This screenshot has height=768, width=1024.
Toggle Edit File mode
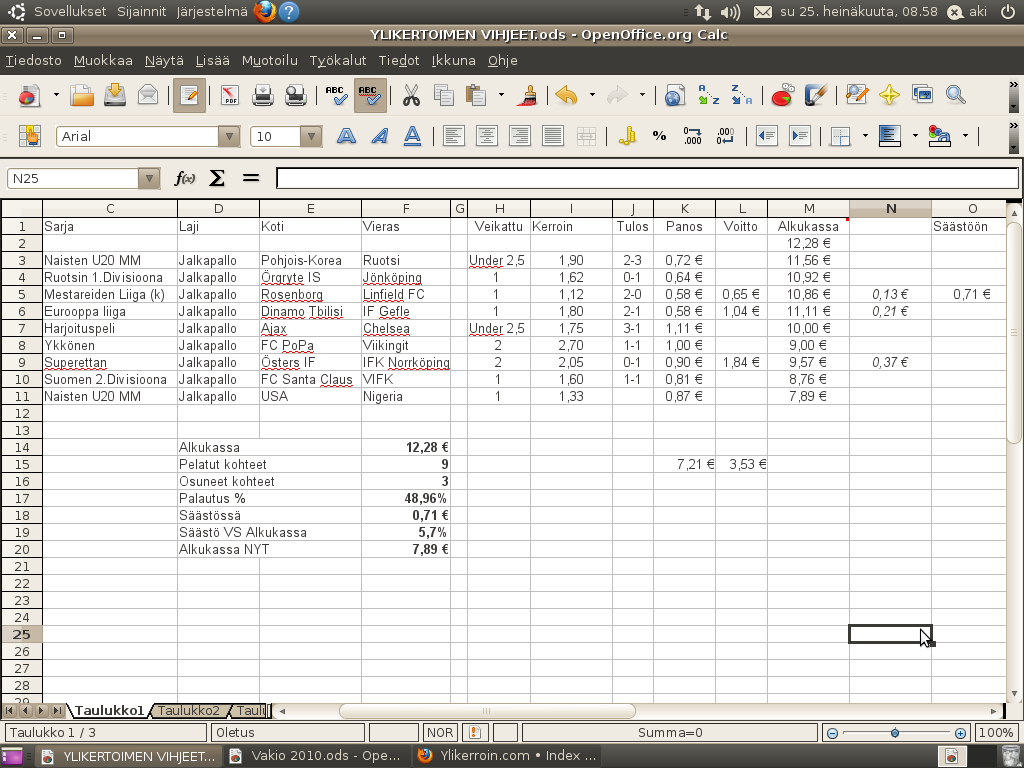(189, 96)
